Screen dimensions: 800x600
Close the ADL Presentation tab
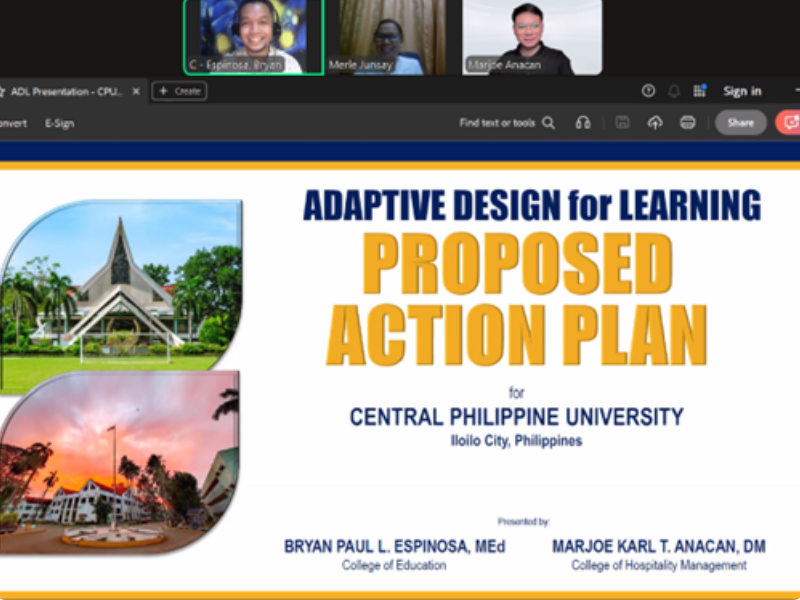(136, 91)
